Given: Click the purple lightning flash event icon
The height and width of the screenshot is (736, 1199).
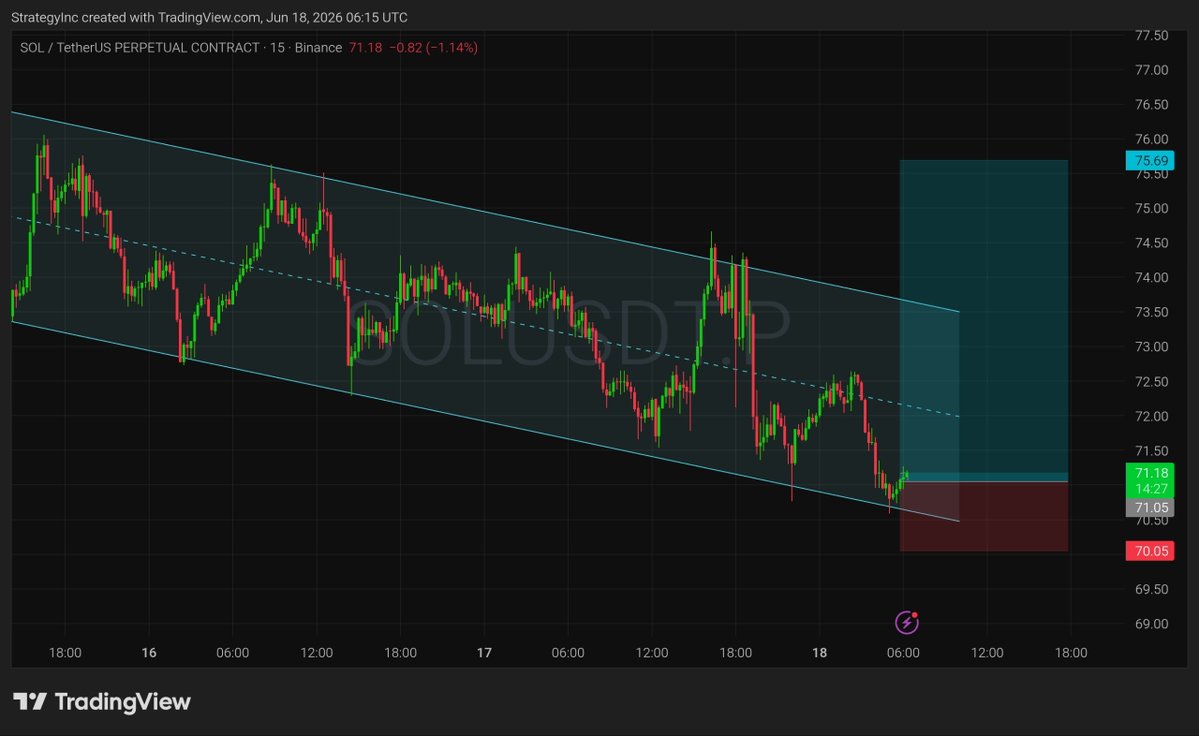Looking at the screenshot, I should click(x=907, y=622).
